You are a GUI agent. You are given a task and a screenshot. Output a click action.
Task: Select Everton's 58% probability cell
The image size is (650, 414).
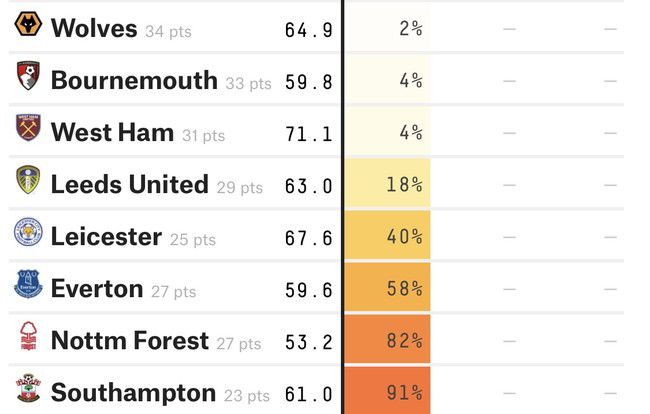(x=387, y=288)
